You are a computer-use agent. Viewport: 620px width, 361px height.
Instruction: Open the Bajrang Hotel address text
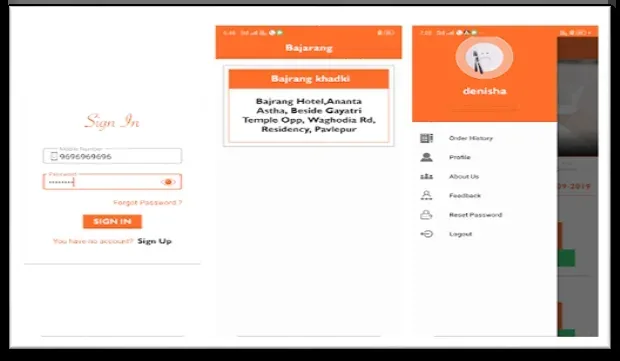(x=309, y=115)
